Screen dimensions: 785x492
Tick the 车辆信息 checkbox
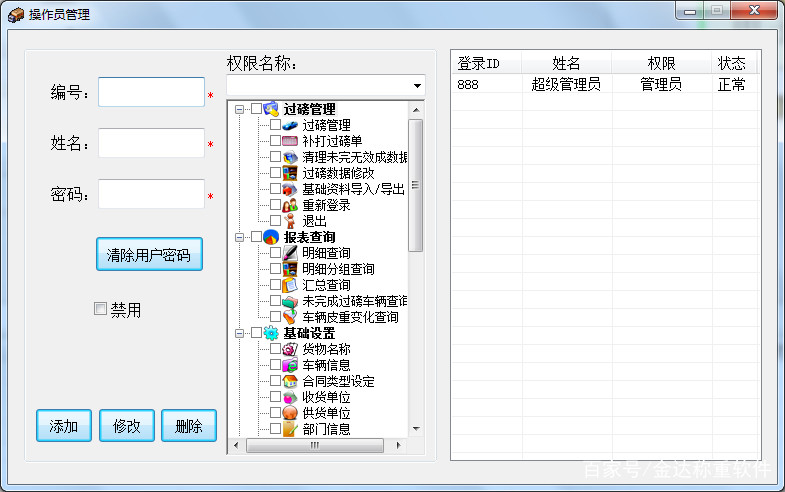[275, 364]
